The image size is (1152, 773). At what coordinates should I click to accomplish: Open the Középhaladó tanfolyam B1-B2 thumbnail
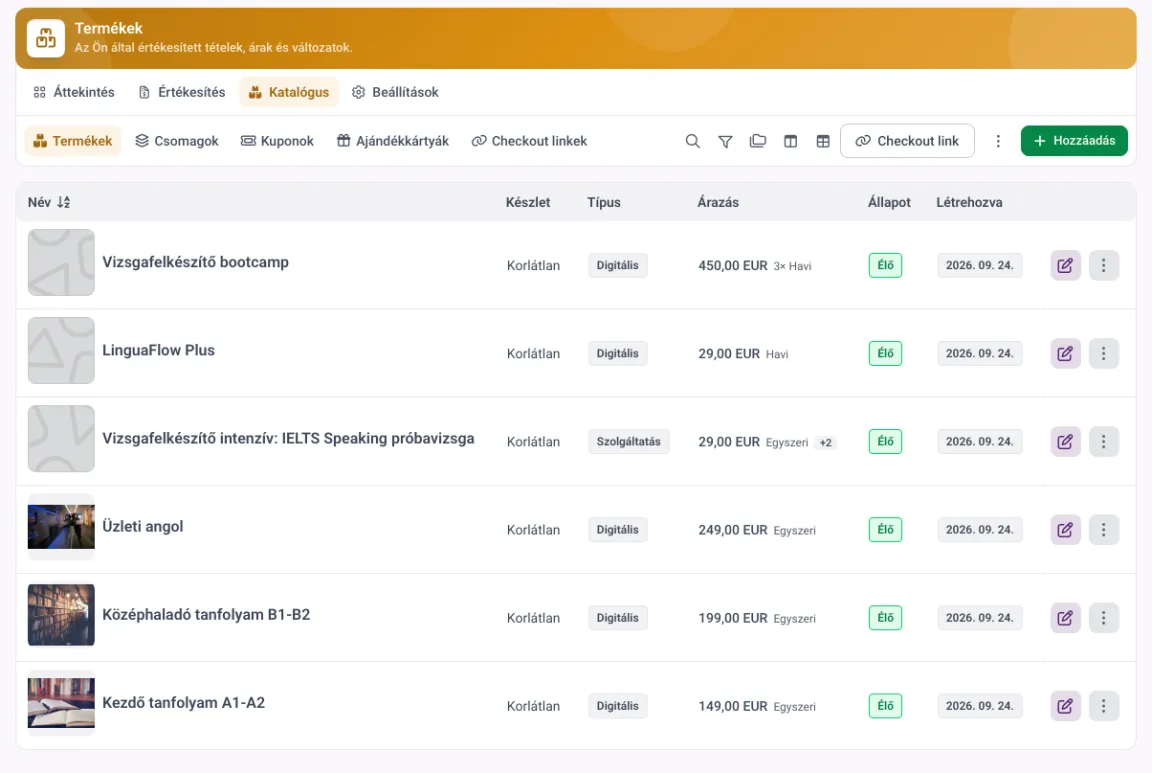coord(61,615)
